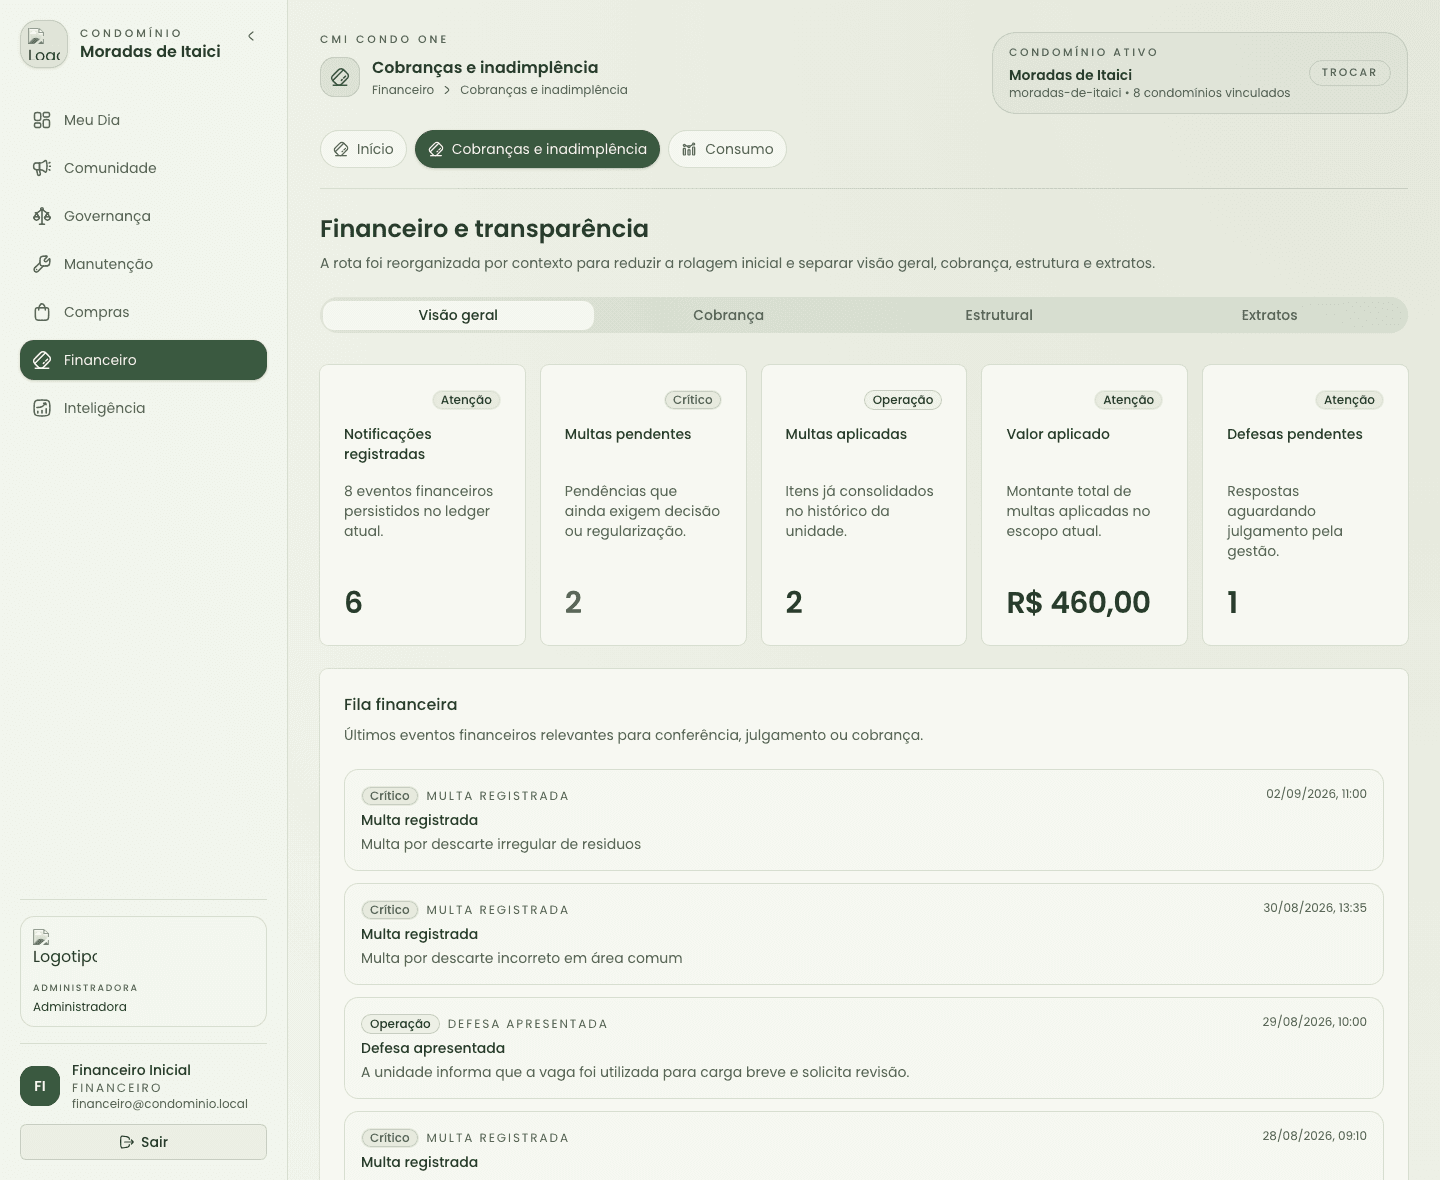Click the 02/09/2026, 11:00 timestamp
This screenshot has width=1440, height=1180.
1316,794
